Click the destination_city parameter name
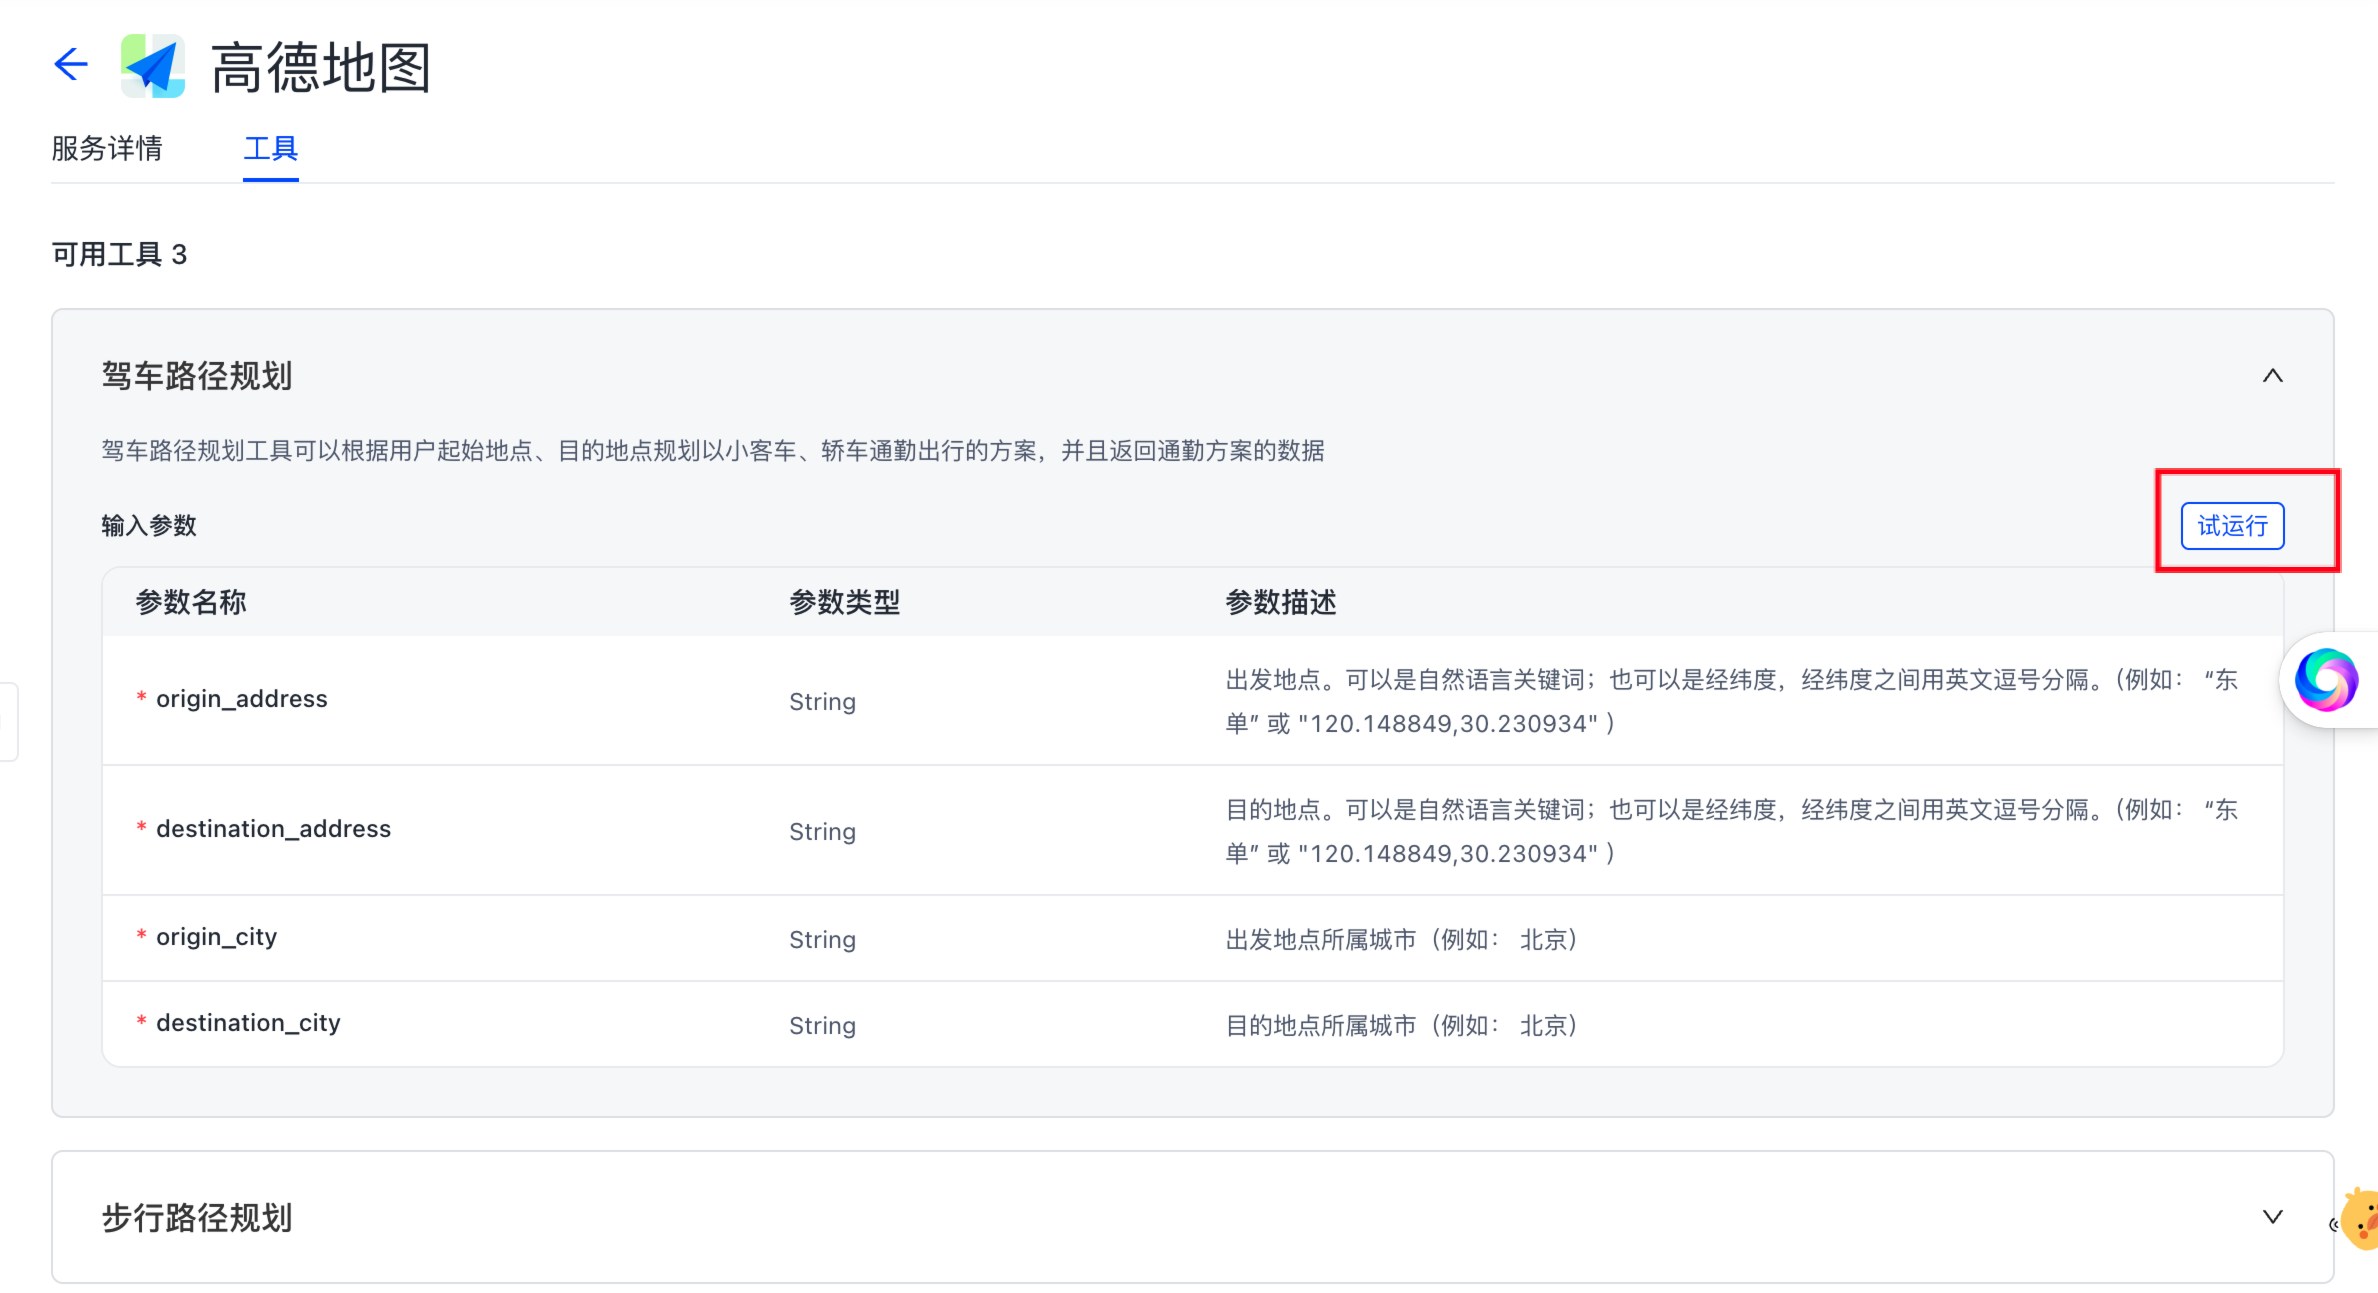This screenshot has height=1293, width=2378. (248, 1023)
